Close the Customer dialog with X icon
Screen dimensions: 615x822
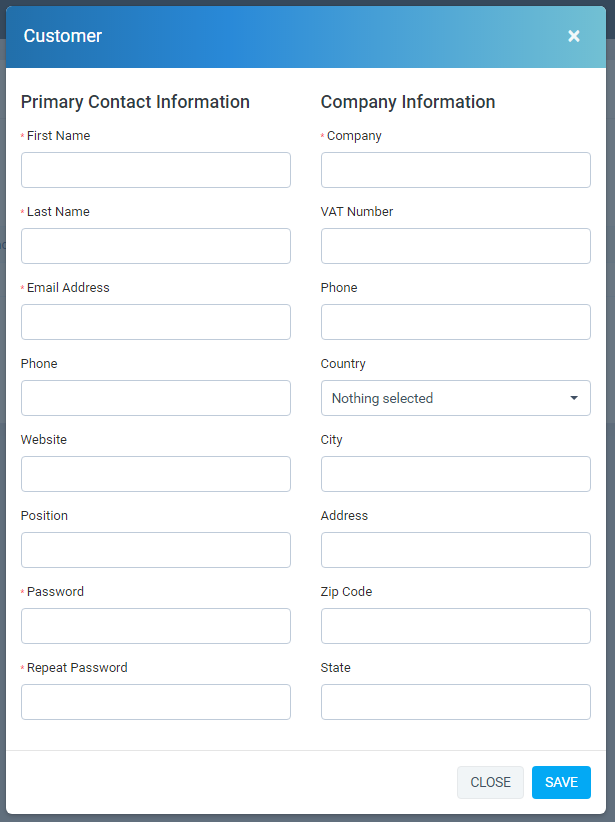pos(574,36)
